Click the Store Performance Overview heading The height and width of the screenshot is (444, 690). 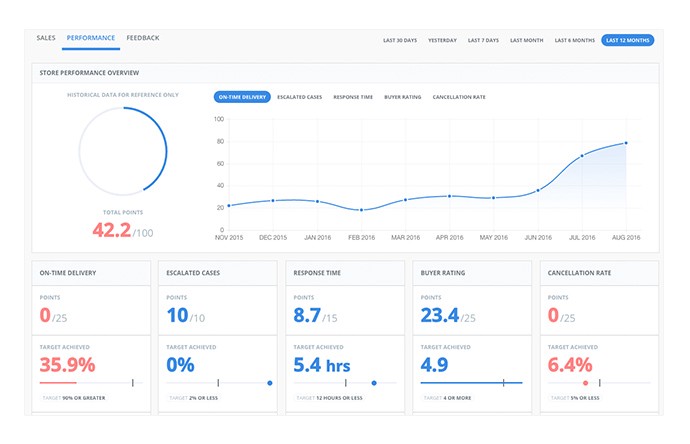[89, 73]
